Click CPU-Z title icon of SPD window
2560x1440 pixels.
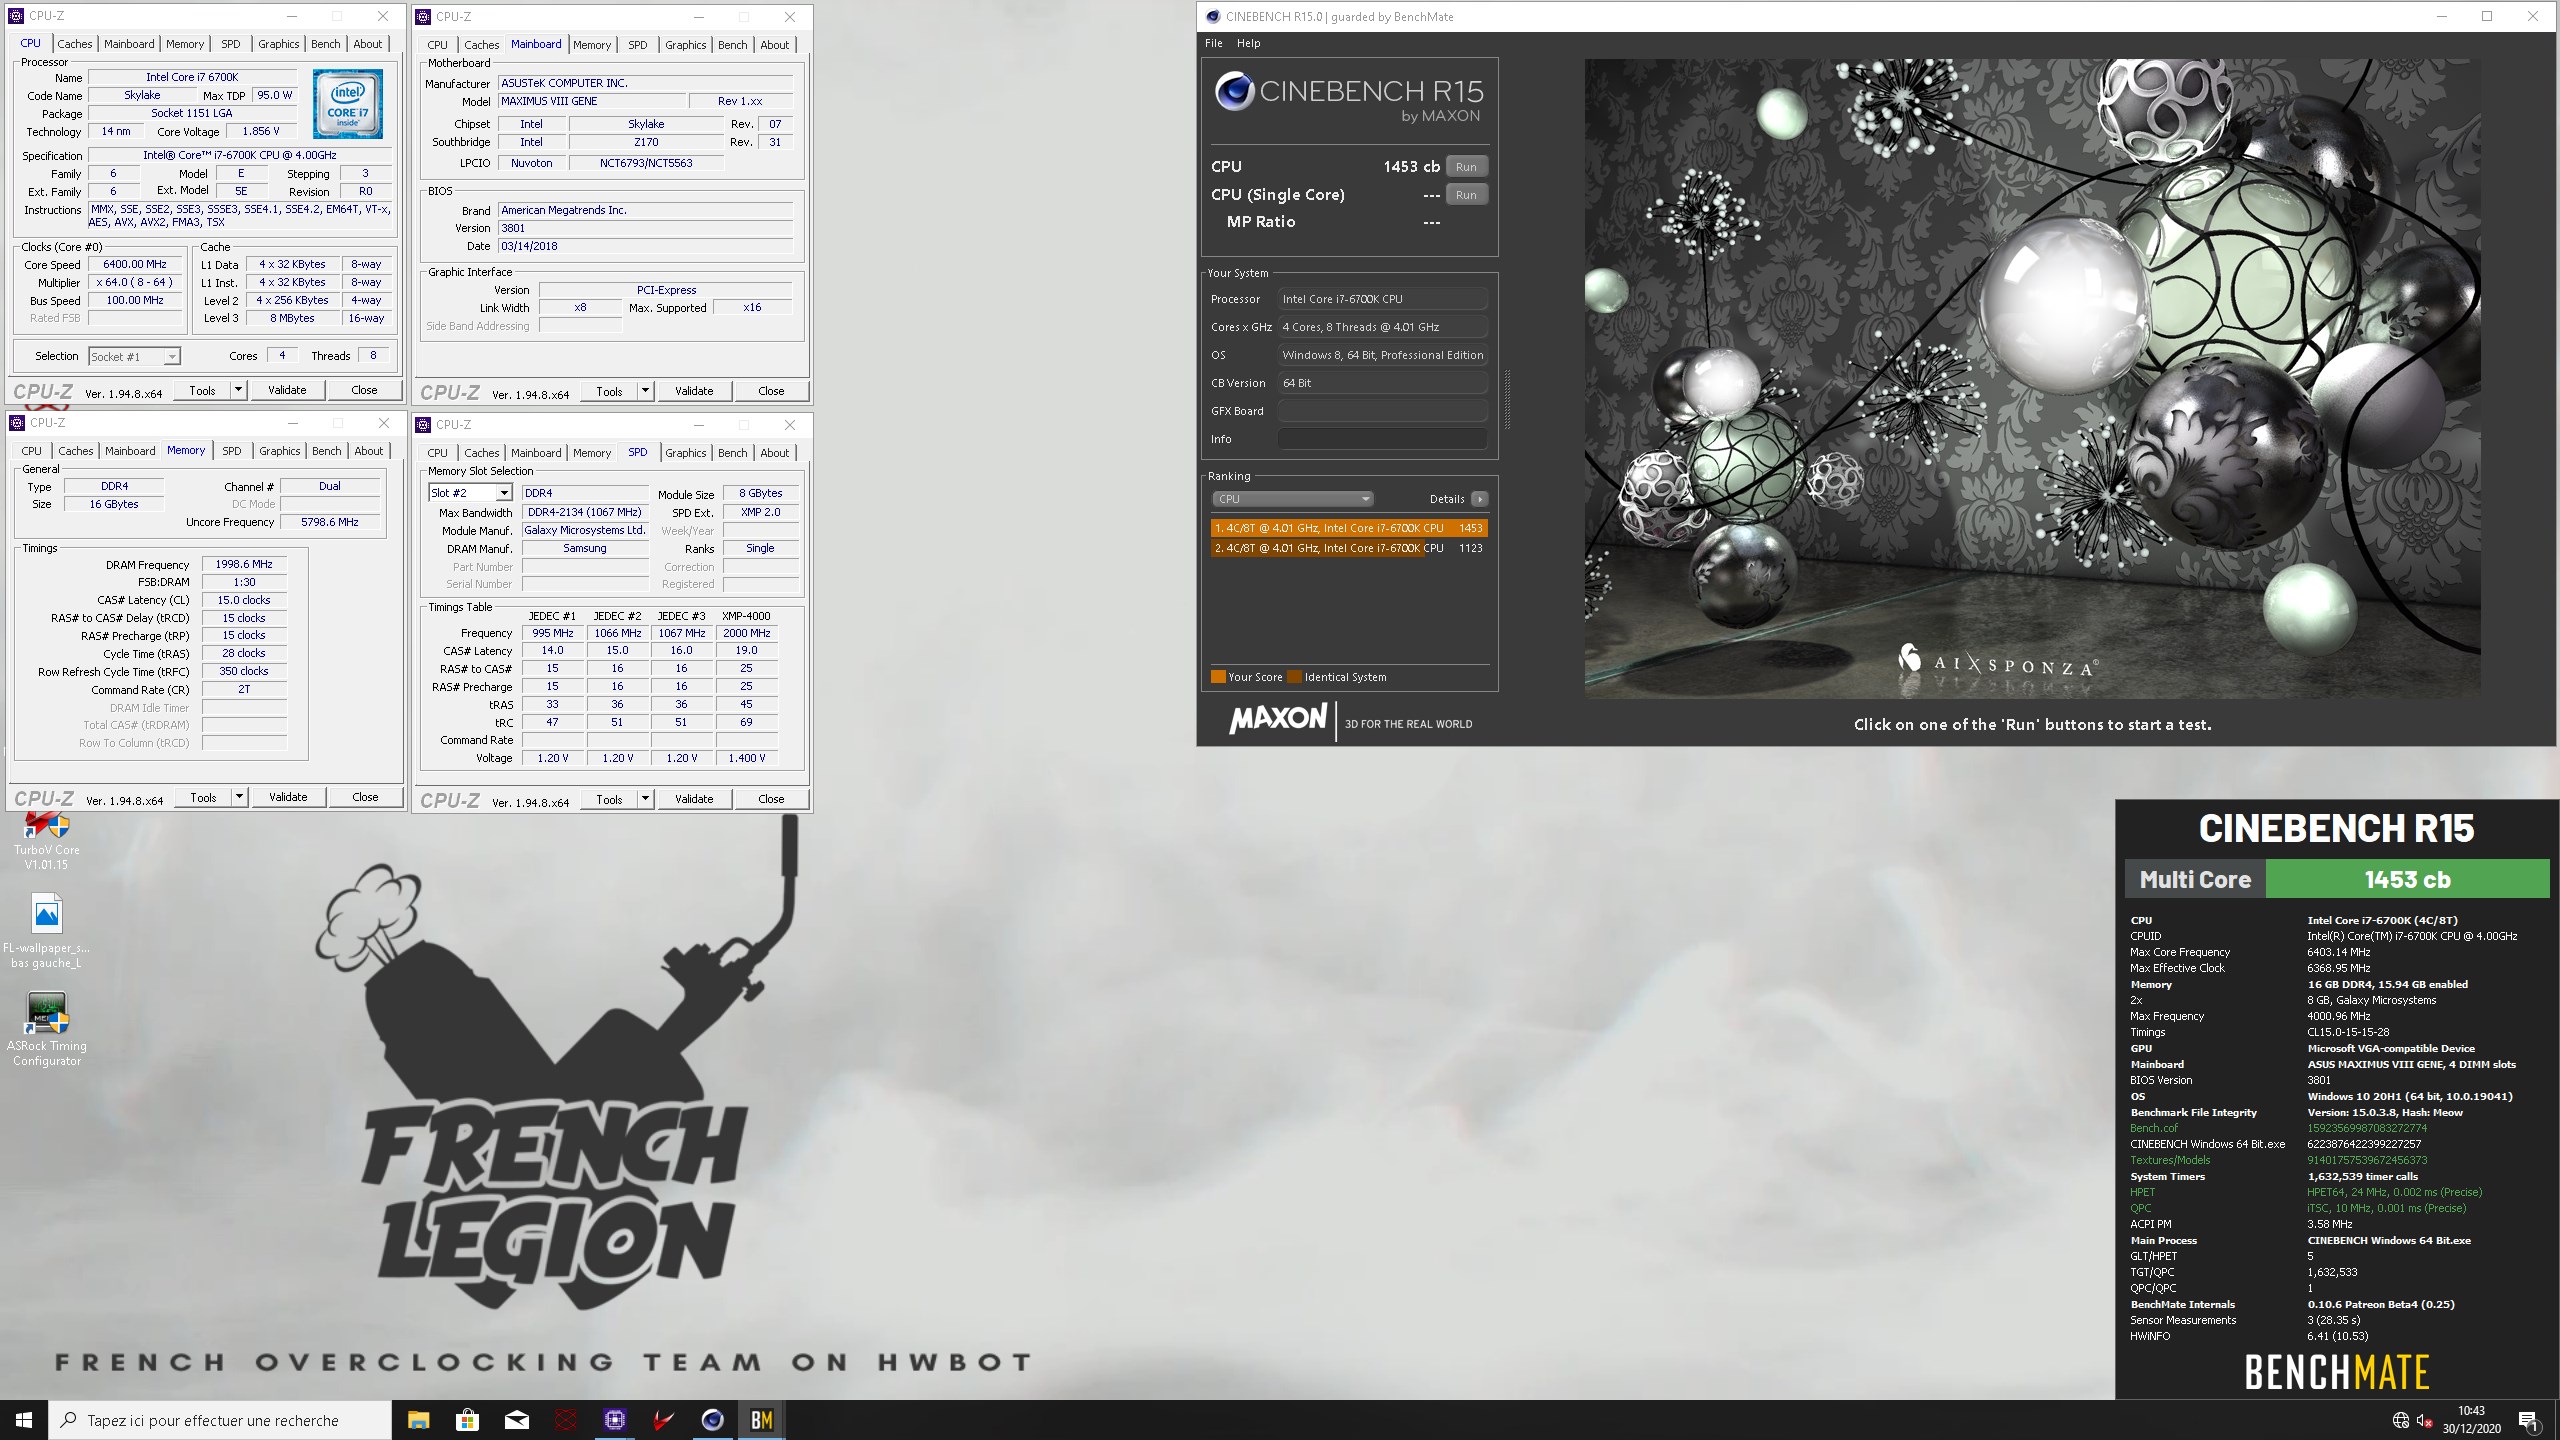(423, 424)
